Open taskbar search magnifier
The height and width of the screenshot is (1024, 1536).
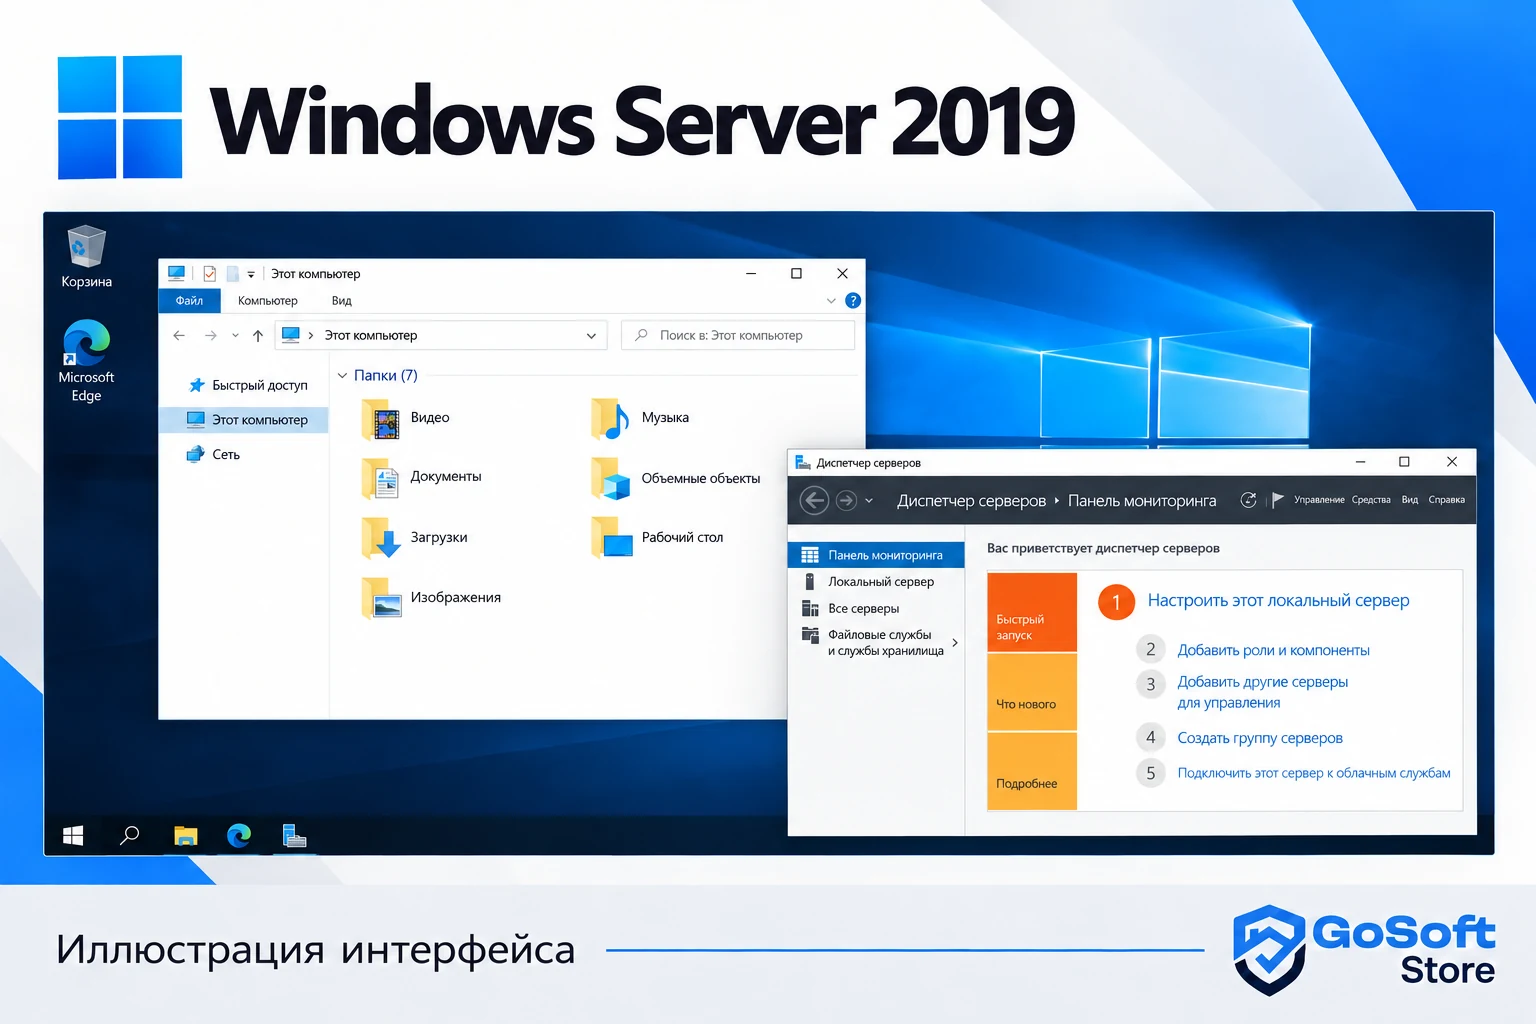[x=130, y=835]
